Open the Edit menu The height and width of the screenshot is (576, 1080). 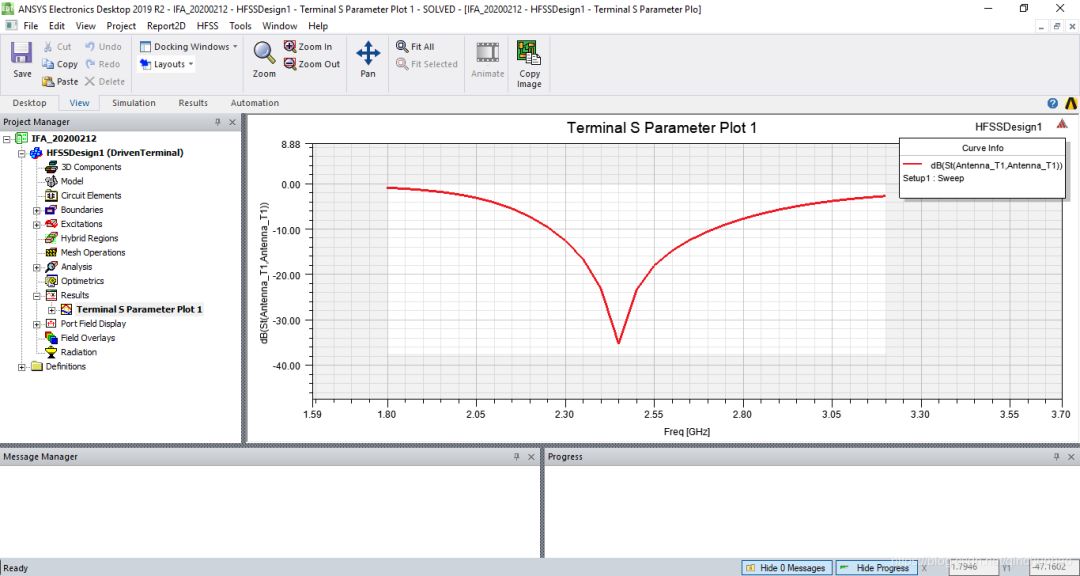point(56,25)
